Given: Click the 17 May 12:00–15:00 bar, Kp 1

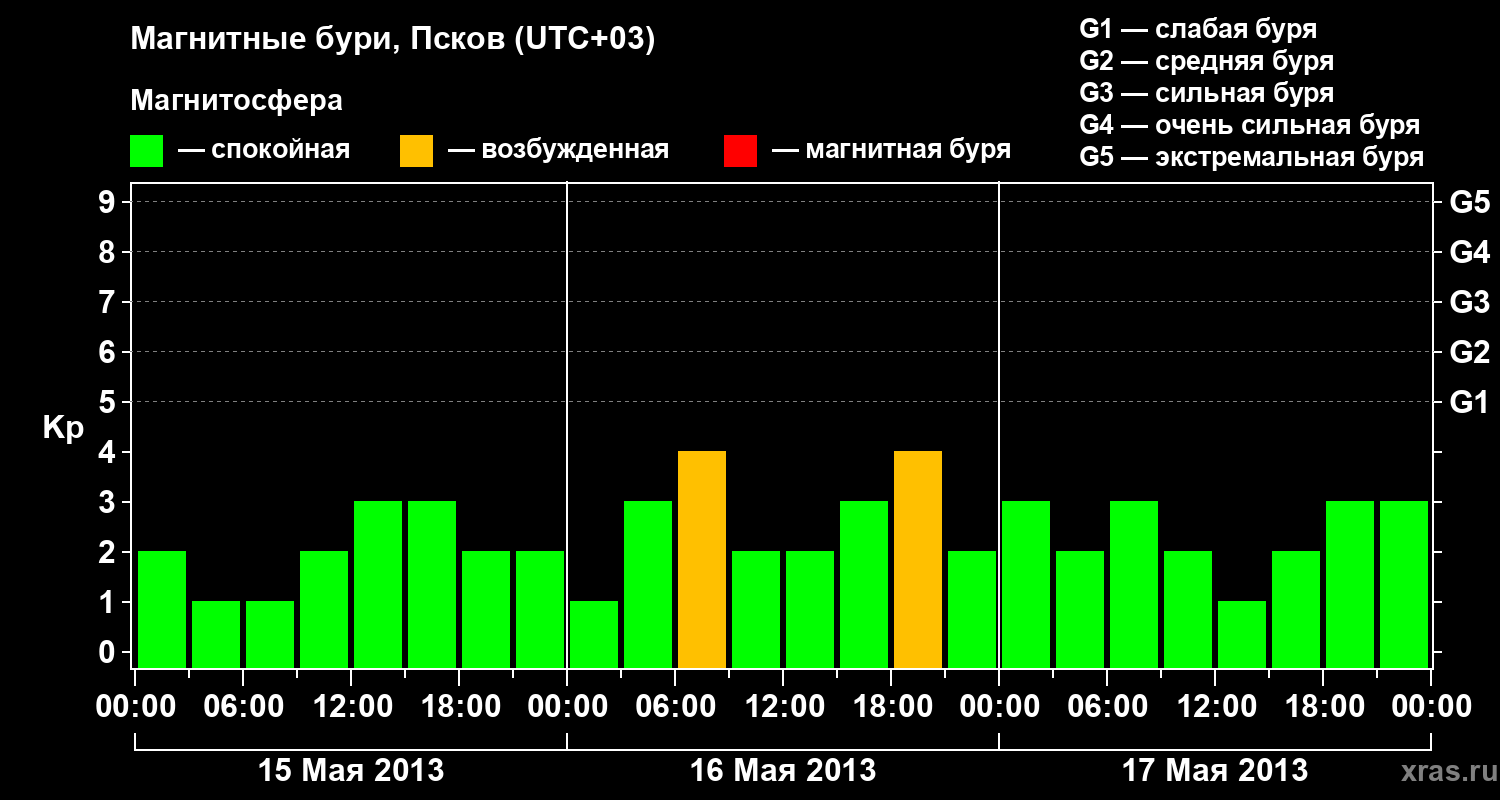Looking at the screenshot, I should pos(1242,635).
